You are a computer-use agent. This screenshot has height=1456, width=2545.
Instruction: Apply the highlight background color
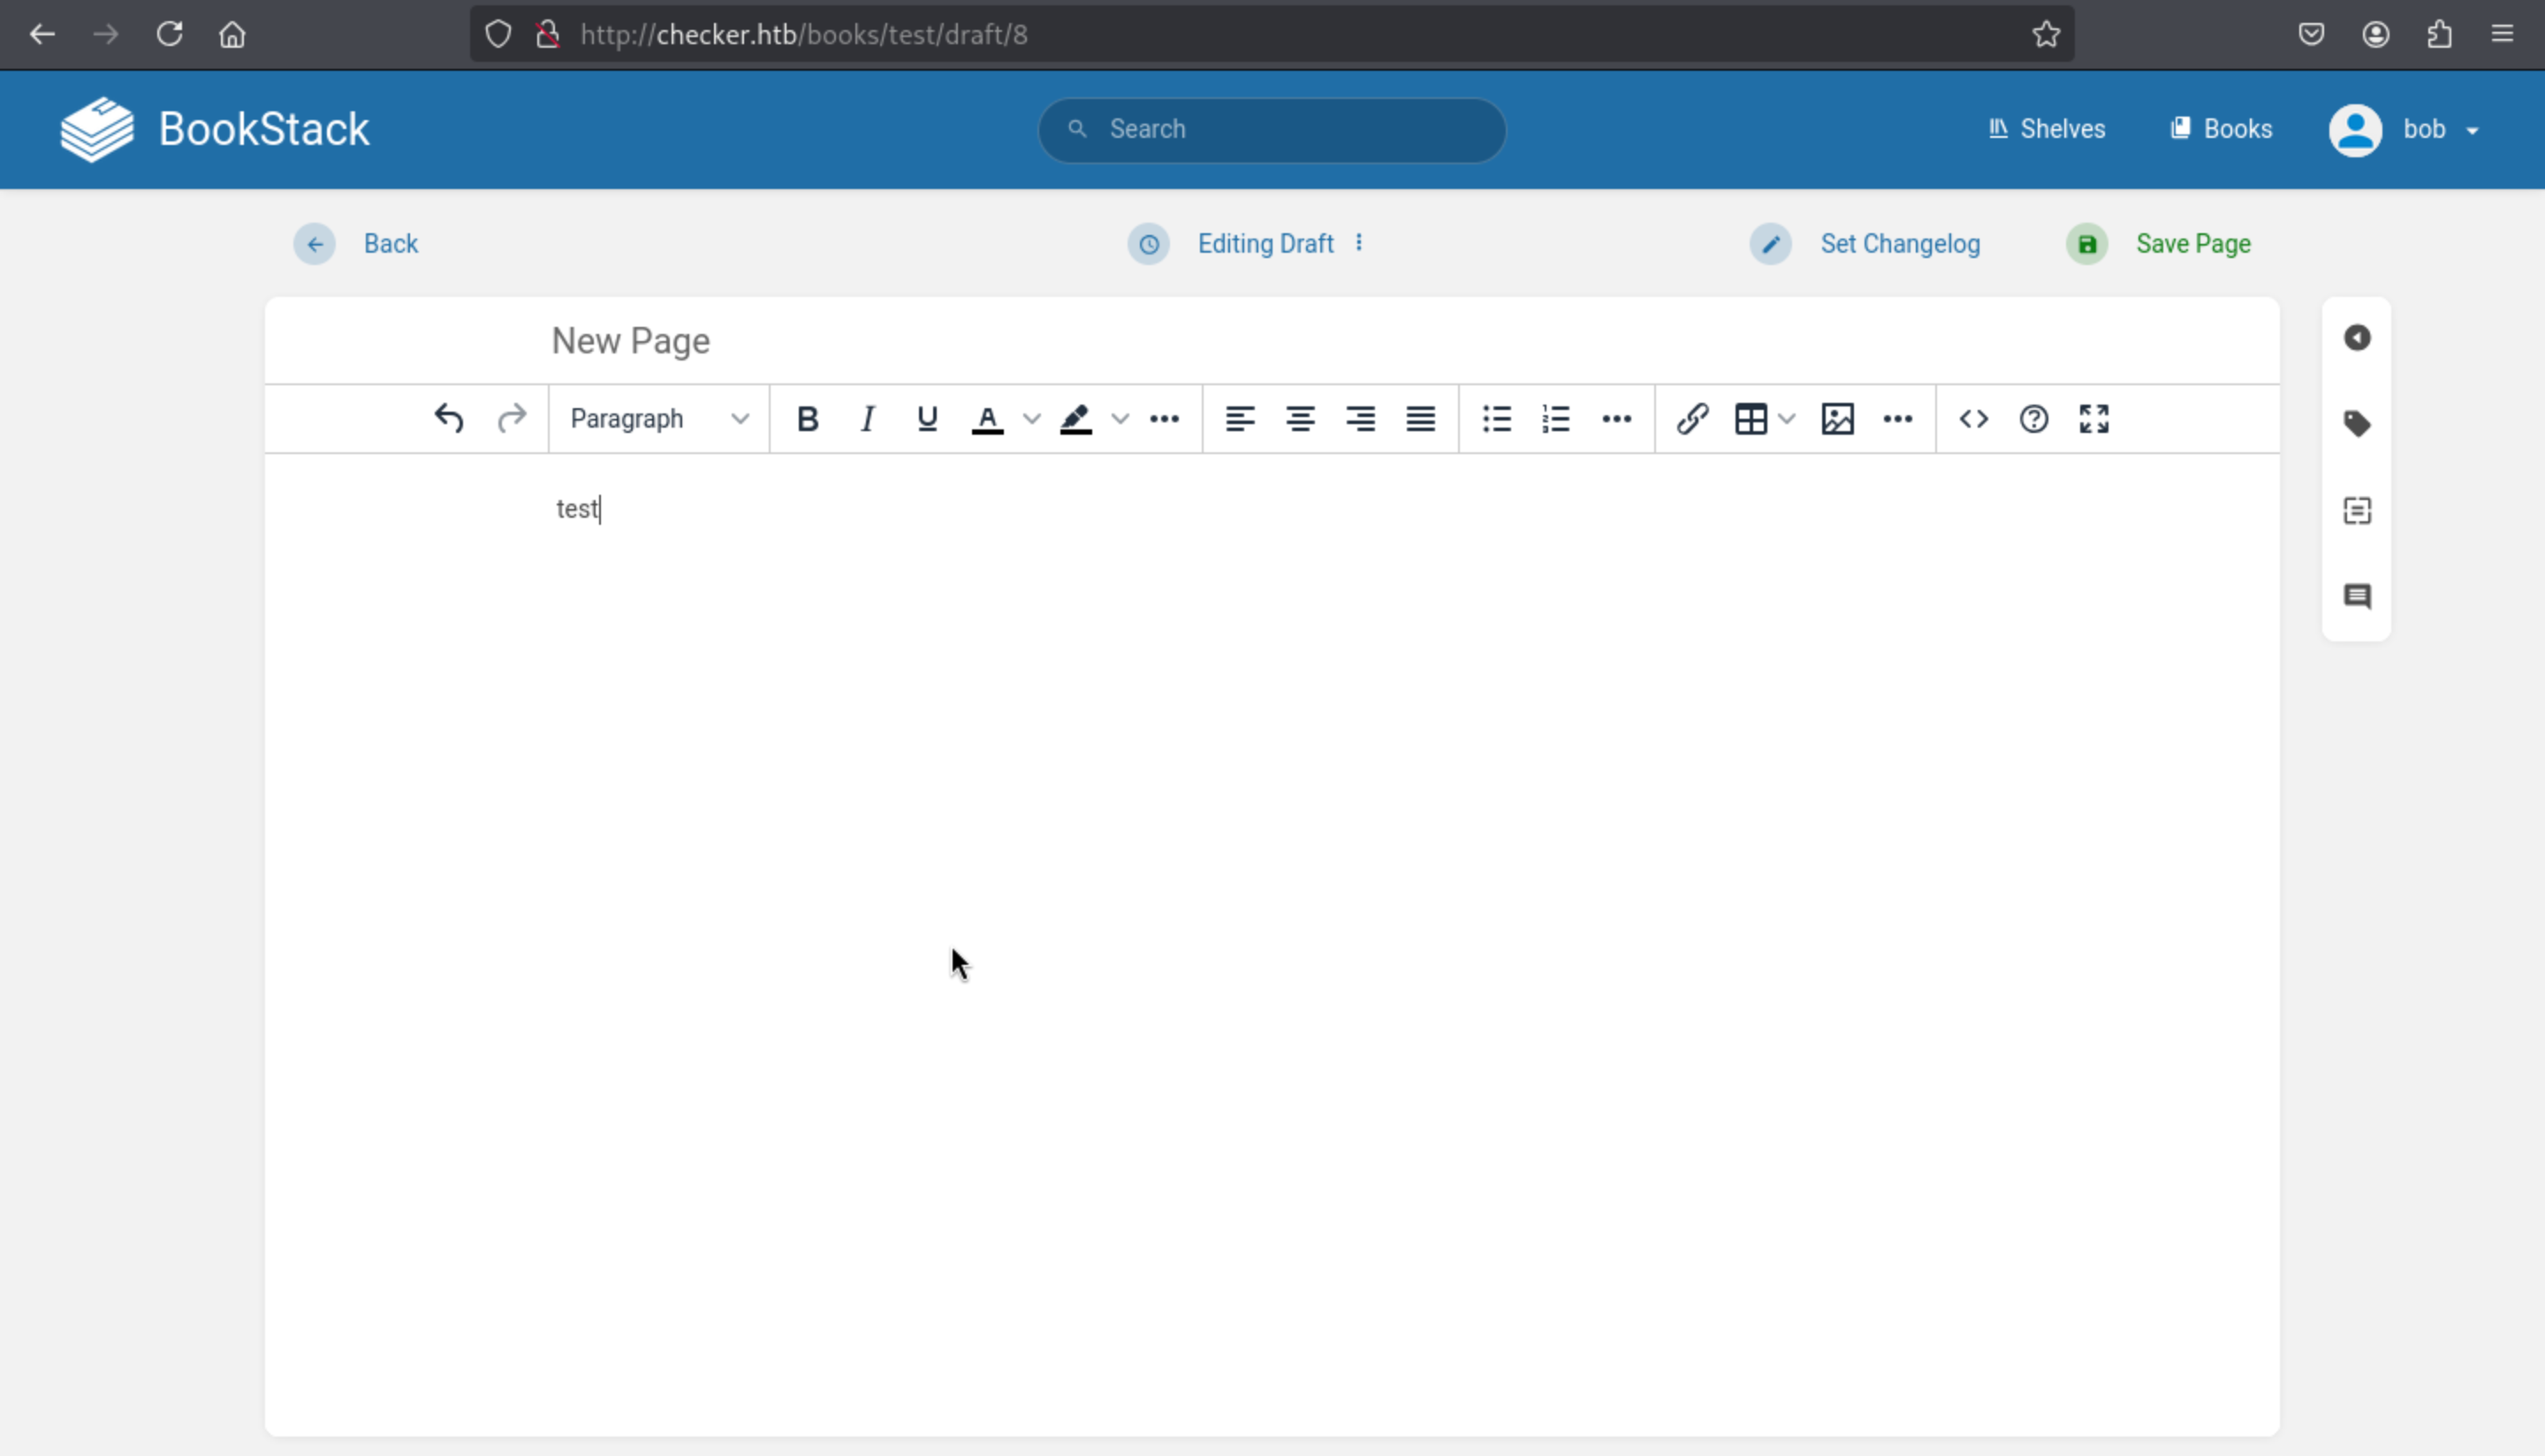coord(1075,419)
